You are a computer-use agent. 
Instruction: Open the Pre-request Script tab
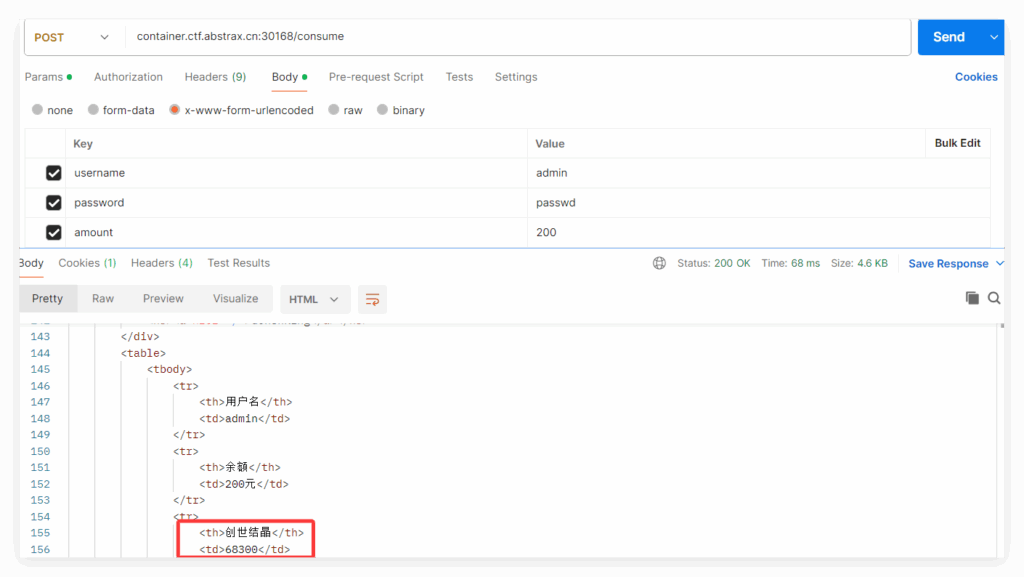point(376,77)
